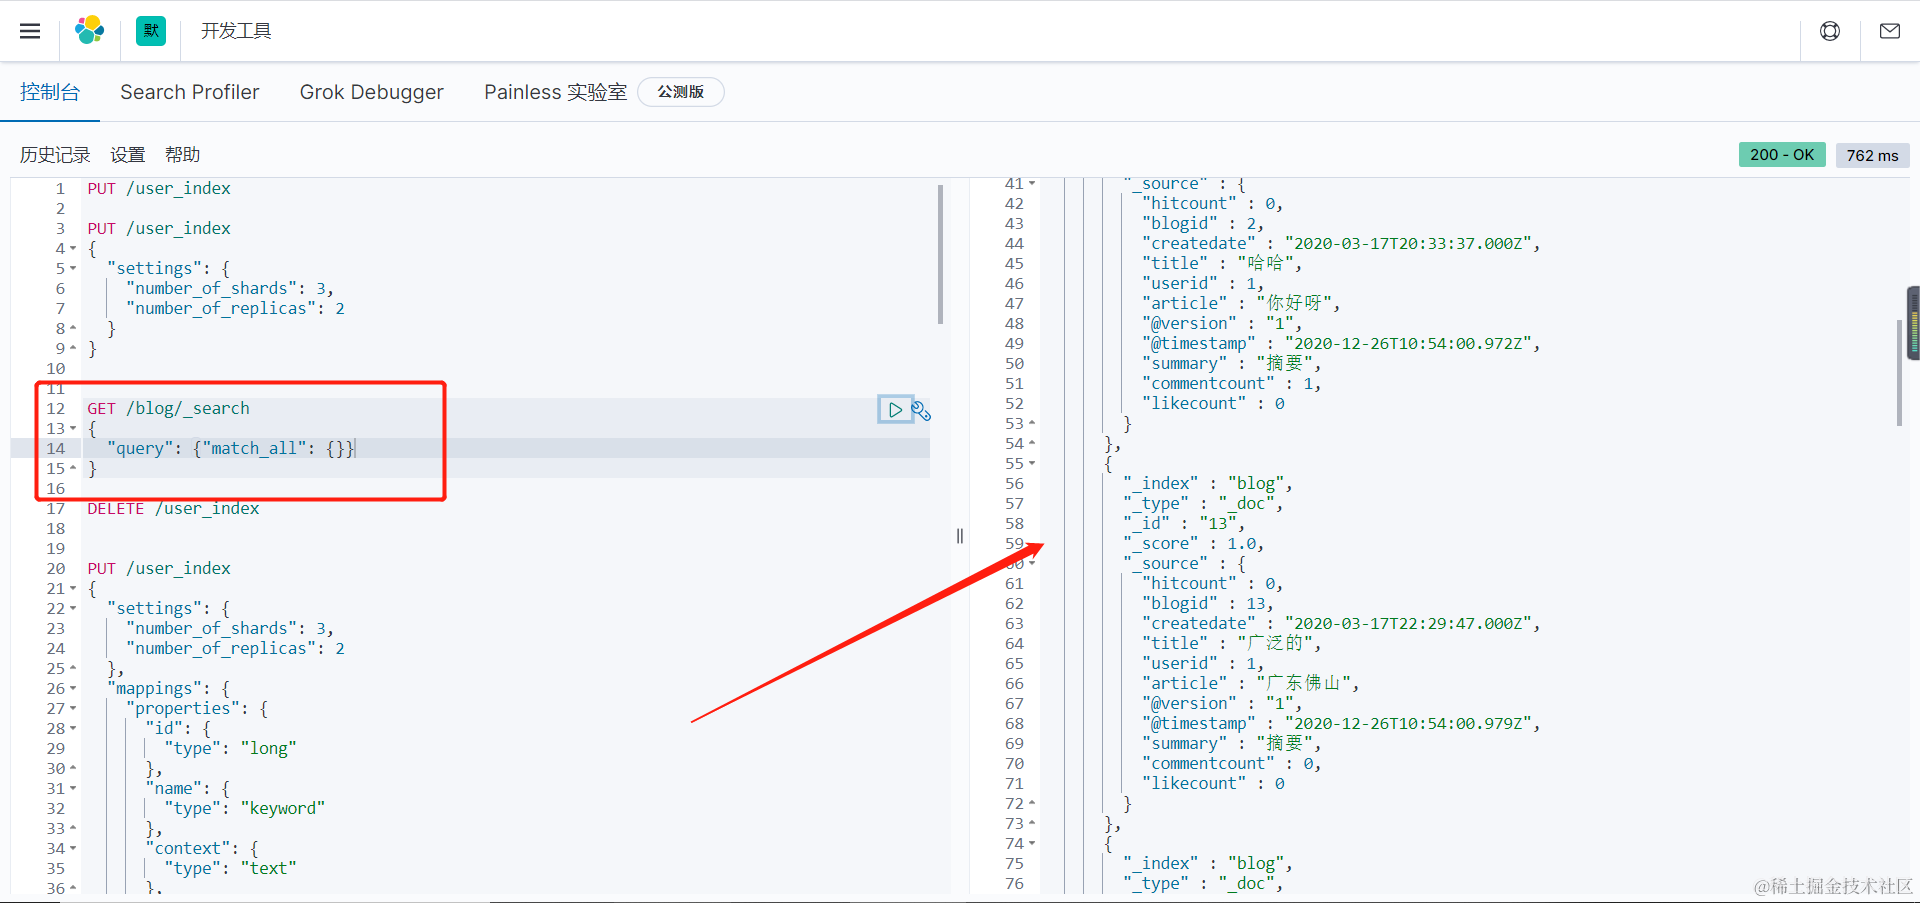Collapse the query block at line 13
This screenshot has width=1920, height=903.
click(73, 428)
